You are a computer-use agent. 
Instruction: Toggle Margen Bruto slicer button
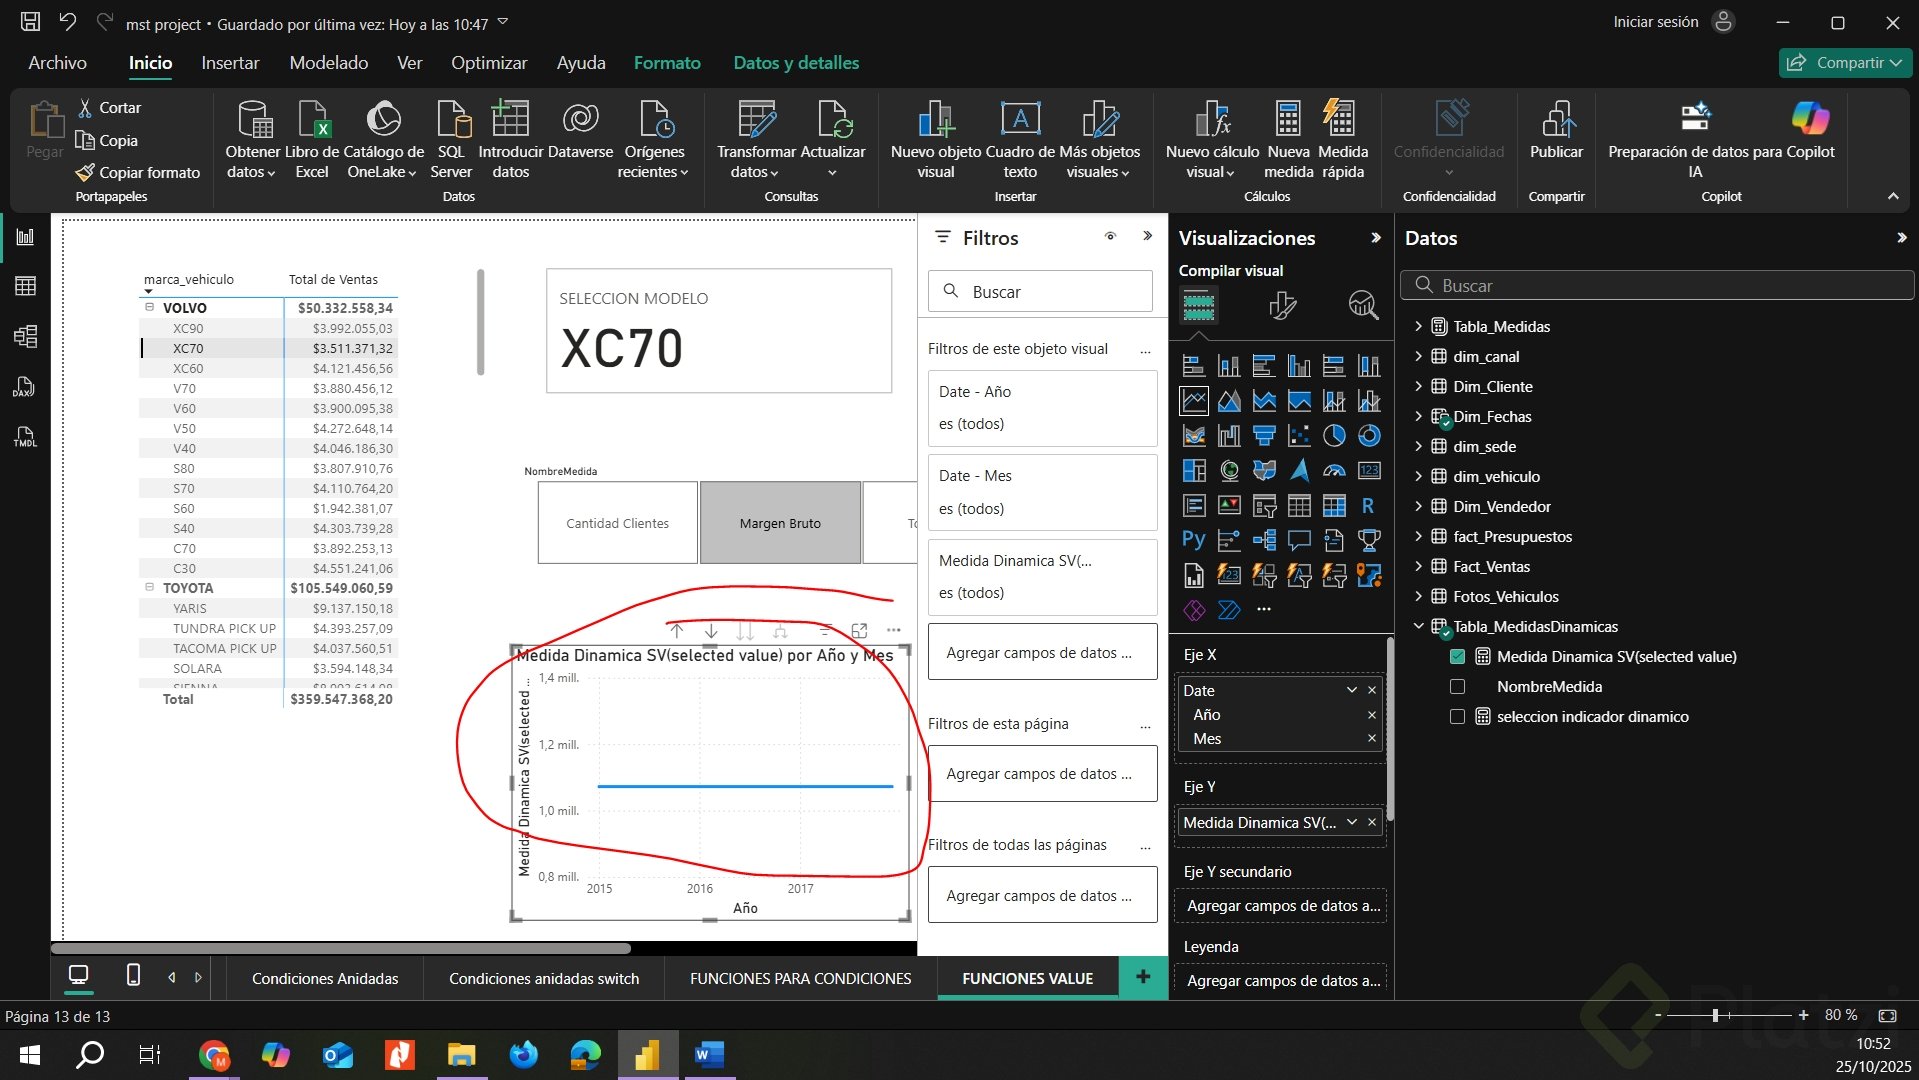point(780,523)
